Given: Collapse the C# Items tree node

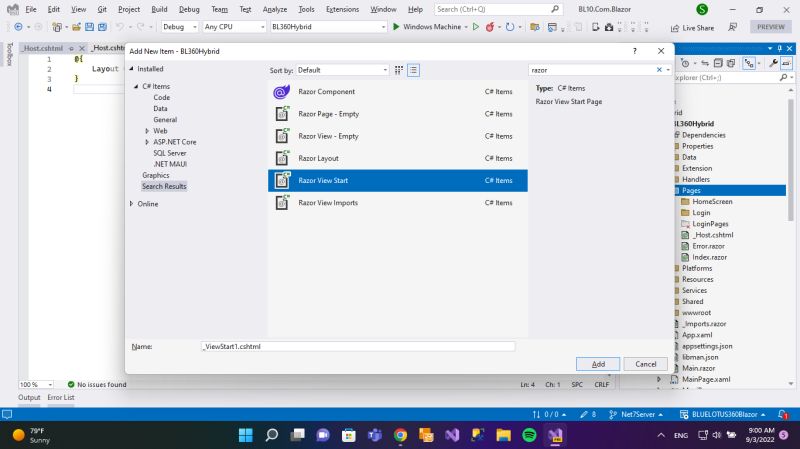Looking at the screenshot, I should [x=136, y=86].
